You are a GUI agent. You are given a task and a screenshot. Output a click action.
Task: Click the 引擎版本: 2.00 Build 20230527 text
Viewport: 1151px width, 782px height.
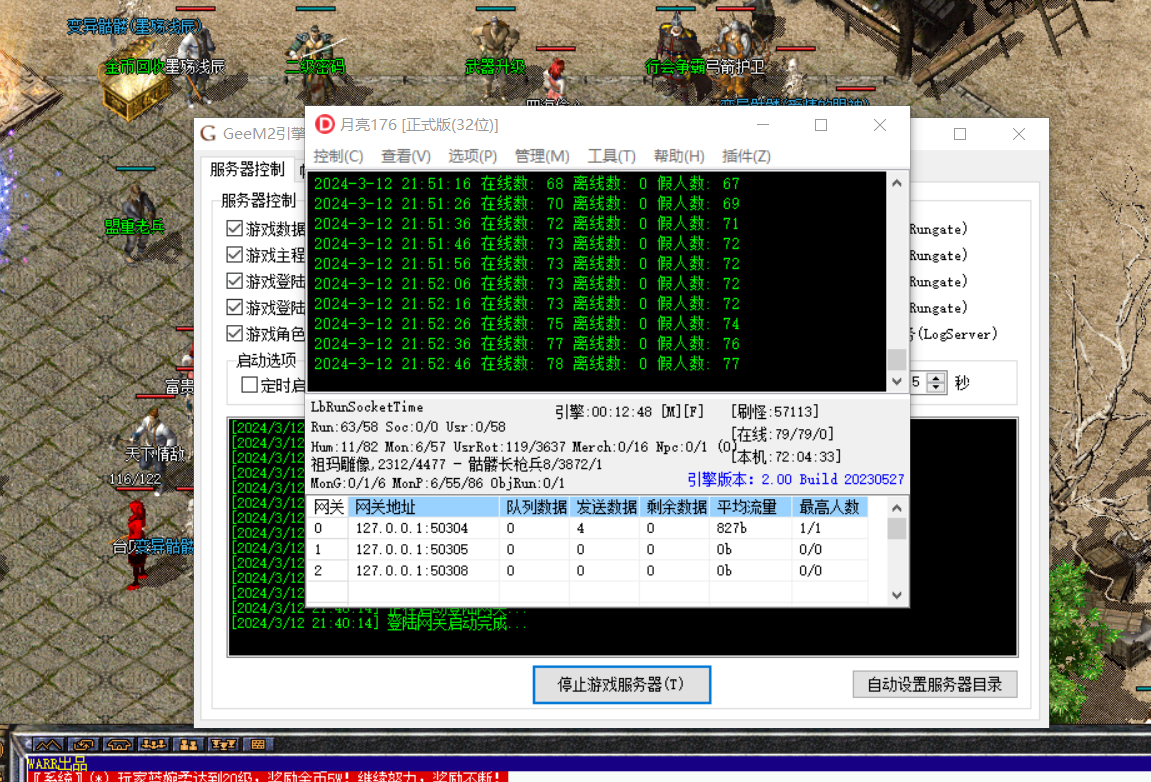point(796,479)
